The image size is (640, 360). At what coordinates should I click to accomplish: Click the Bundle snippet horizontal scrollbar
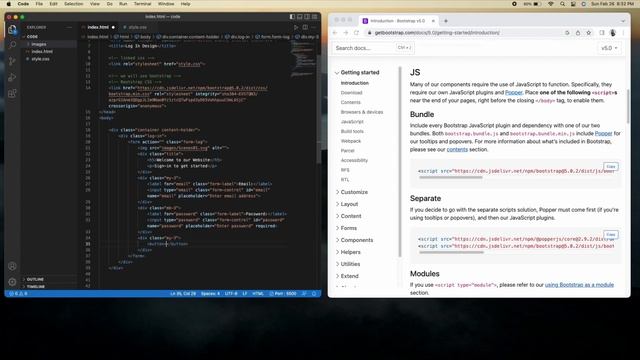click(x=451, y=178)
